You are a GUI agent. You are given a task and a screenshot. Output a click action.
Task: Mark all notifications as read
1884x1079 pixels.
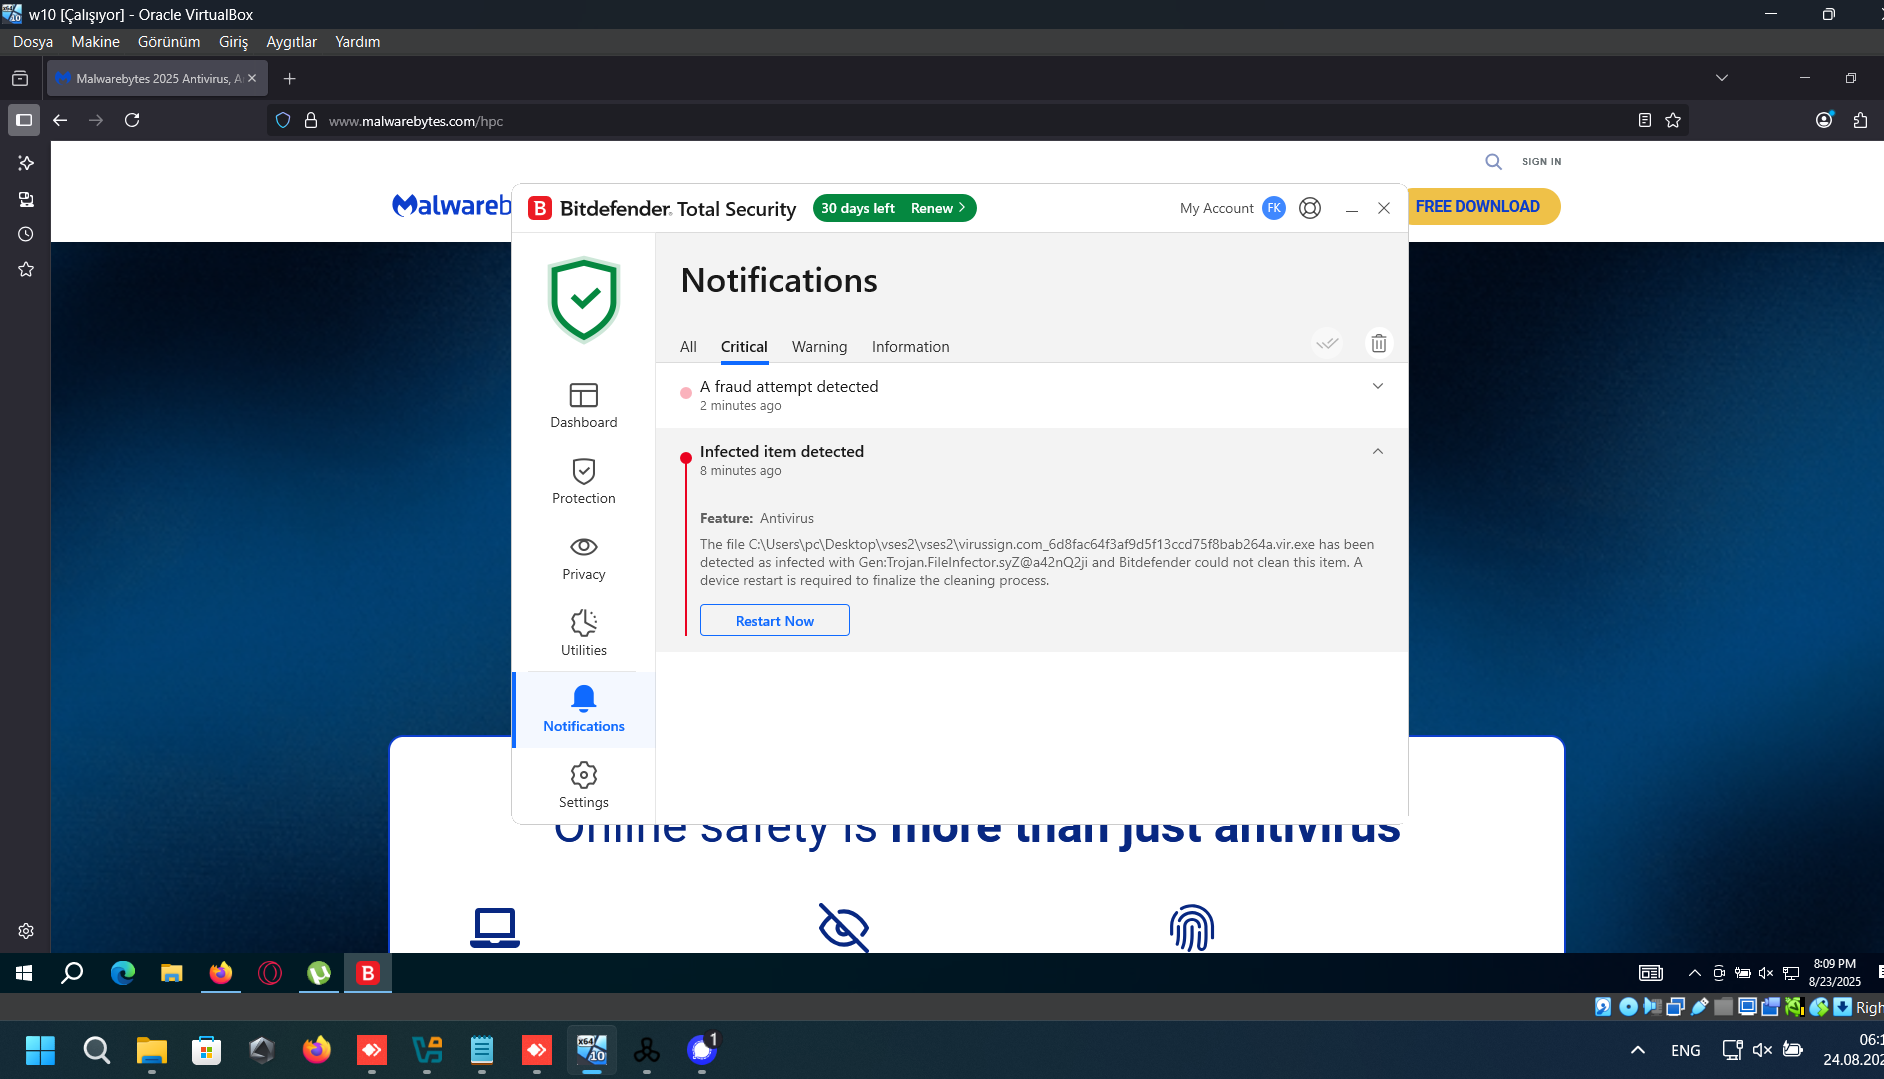[x=1327, y=343]
